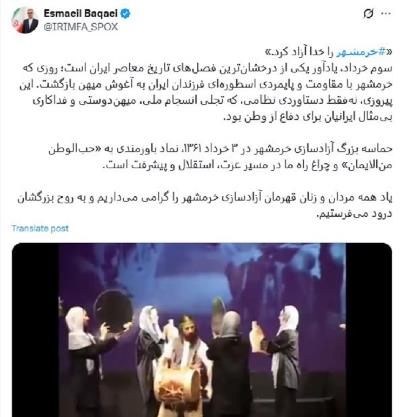Image resolution: width=400 pixels, height=417 pixels.
Task: Click the large drum in video frame
Action: tap(177, 385)
